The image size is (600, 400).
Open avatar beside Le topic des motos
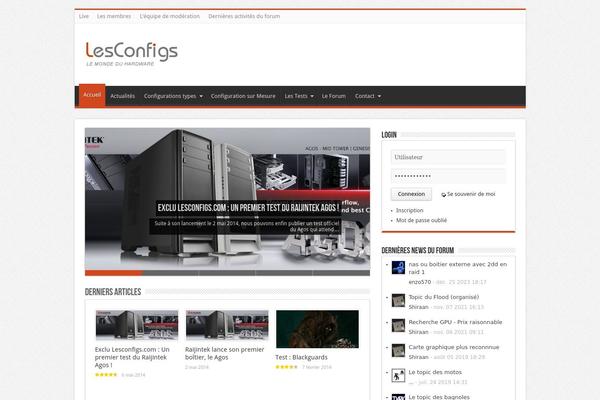click(x=398, y=376)
